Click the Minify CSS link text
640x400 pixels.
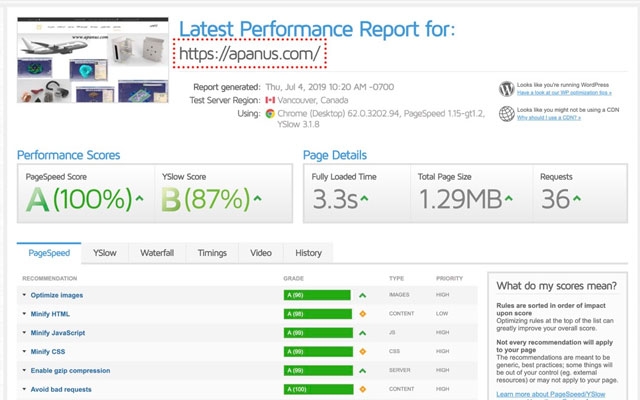(x=48, y=351)
